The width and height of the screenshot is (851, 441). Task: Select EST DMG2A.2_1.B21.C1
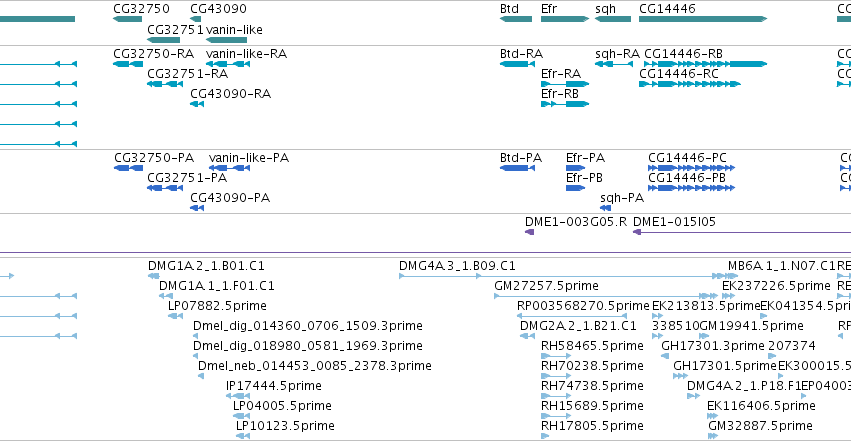528,336
